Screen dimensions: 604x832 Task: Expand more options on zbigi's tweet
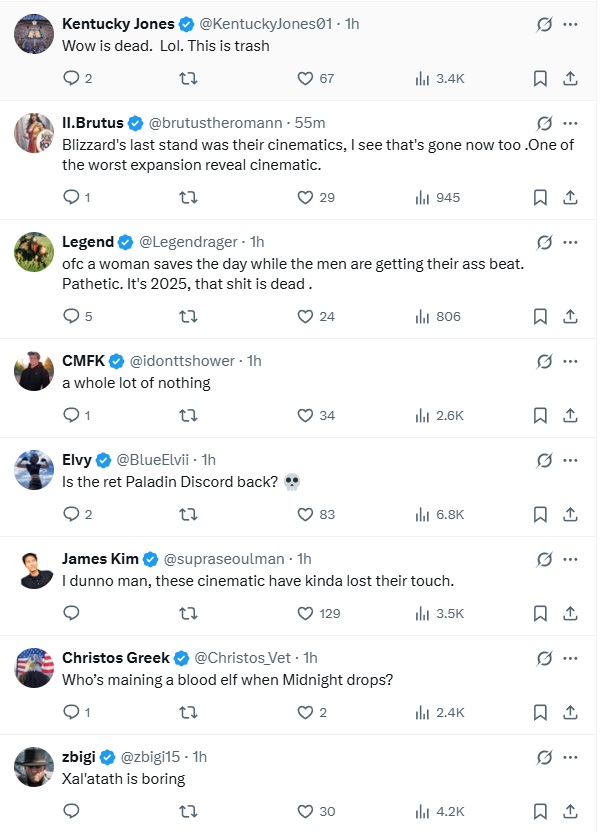pyautogui.click(x=571, y=757)
